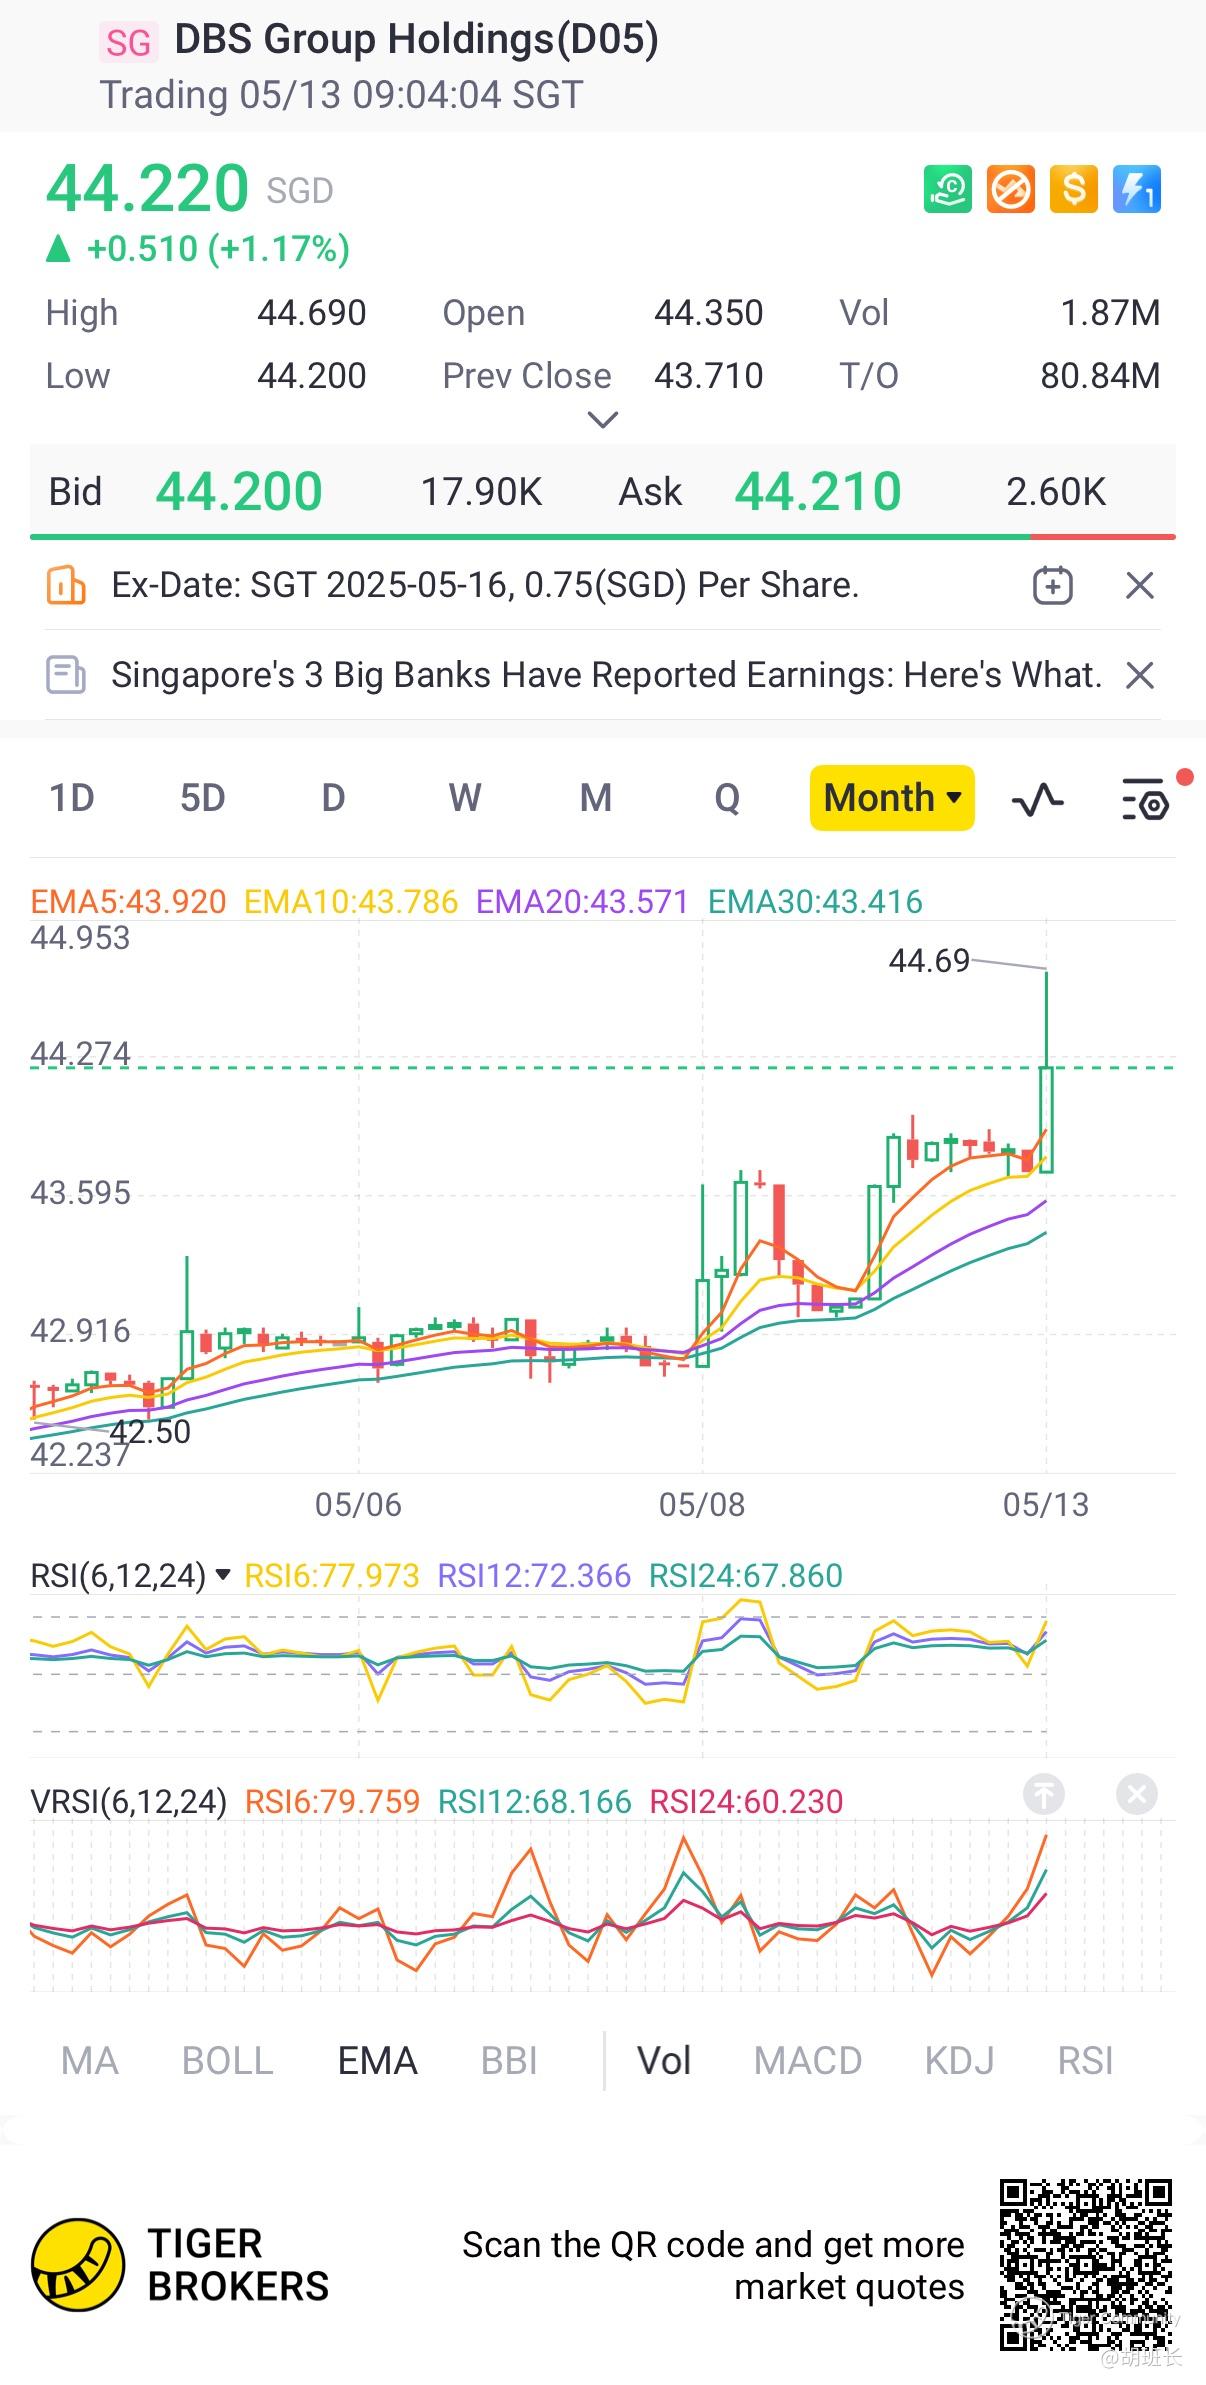1206x2385 pixels.
Task: Move VRSI indicator panel to top
Action: (1044, 1794)
